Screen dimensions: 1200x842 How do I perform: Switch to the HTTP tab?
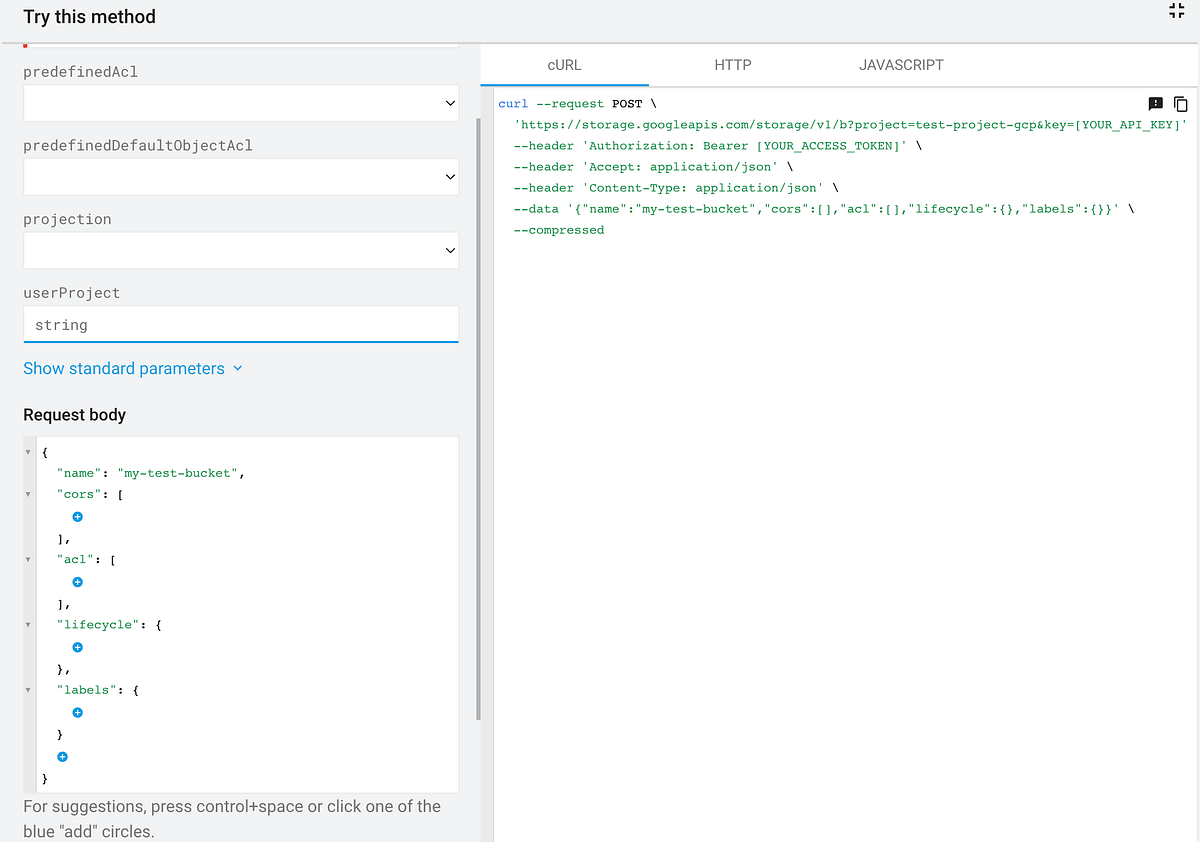pyautogui.click(x=733, y=65)
